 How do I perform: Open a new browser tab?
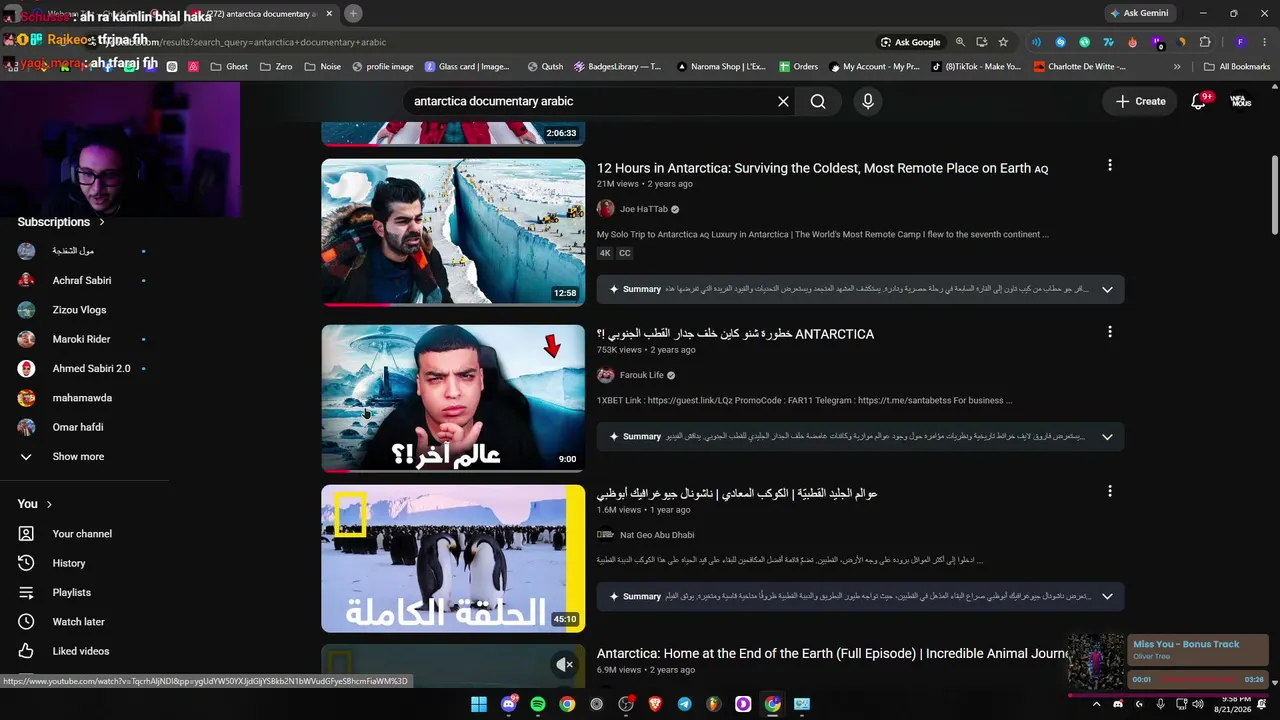click(x=353, y=14)
